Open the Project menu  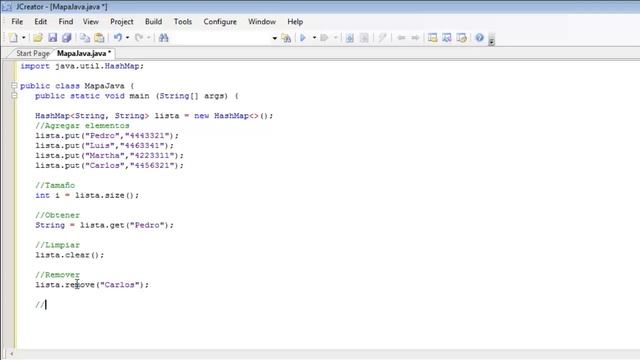(x=122, y=22)
